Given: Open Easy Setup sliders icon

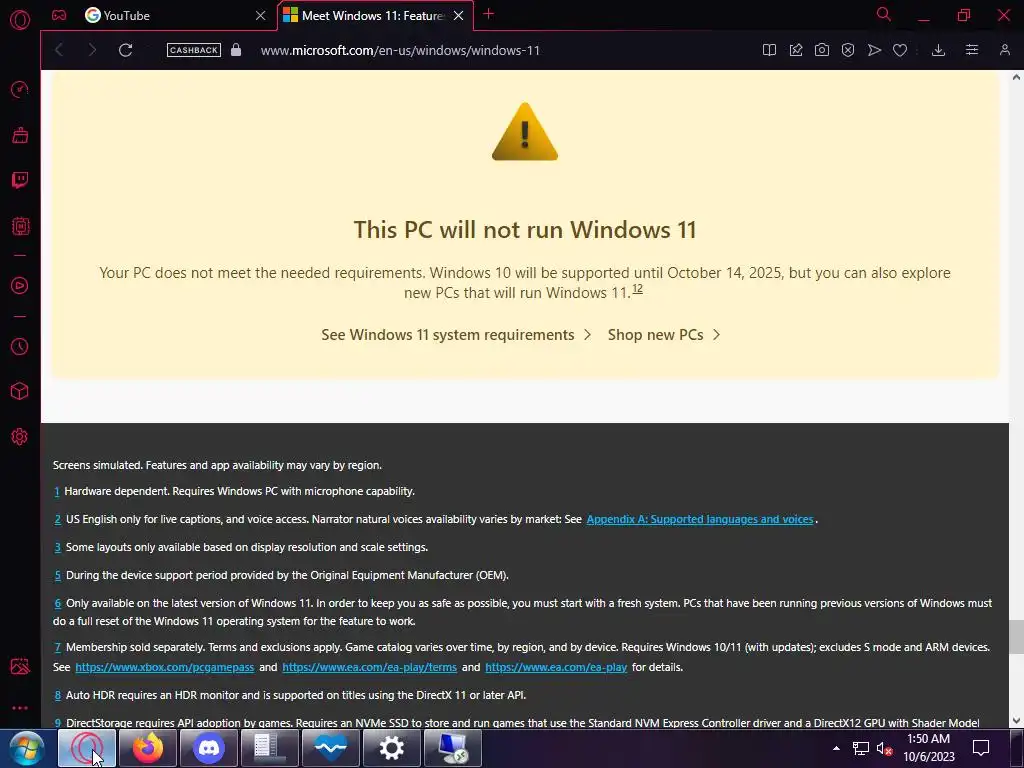Looking at the screenshot, I should (x=972, y=50).
